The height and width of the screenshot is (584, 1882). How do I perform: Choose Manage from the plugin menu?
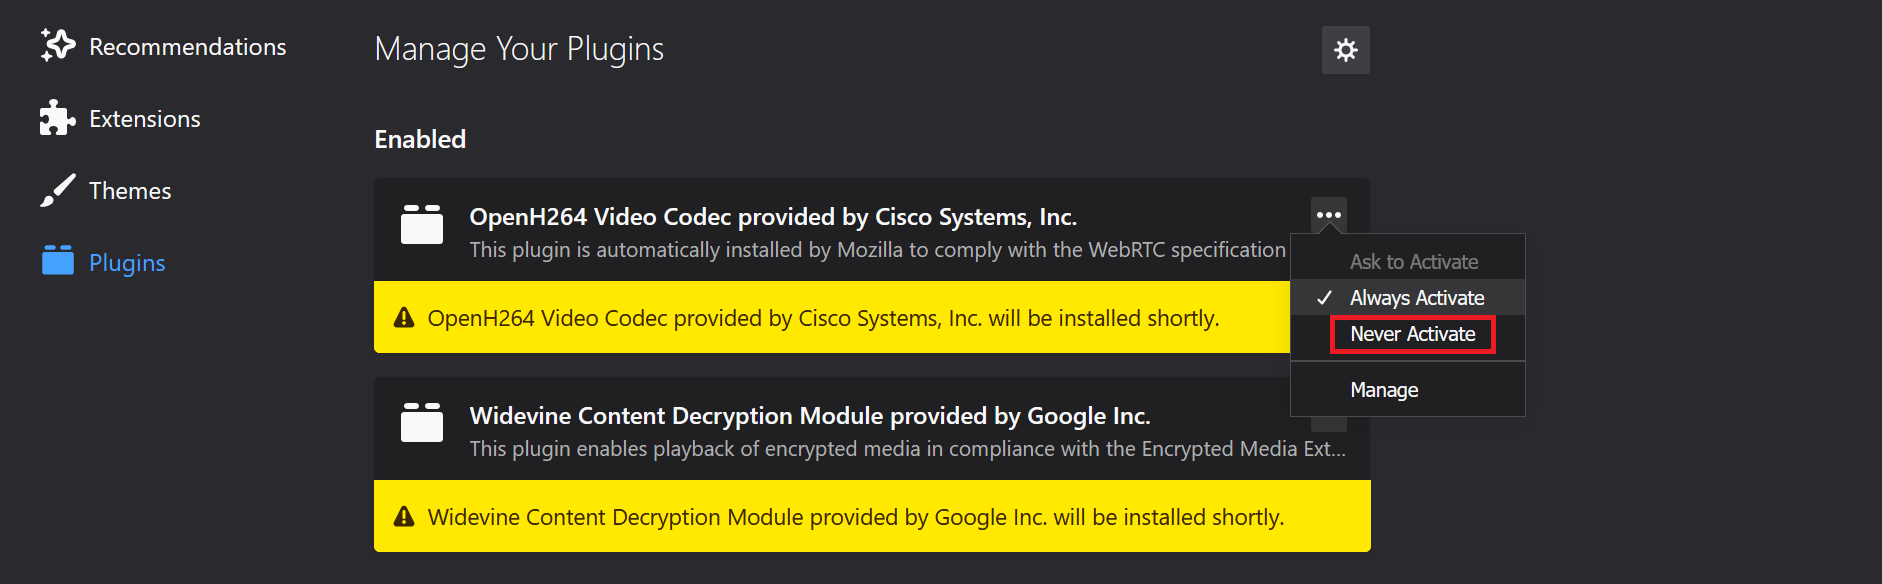1384,390
